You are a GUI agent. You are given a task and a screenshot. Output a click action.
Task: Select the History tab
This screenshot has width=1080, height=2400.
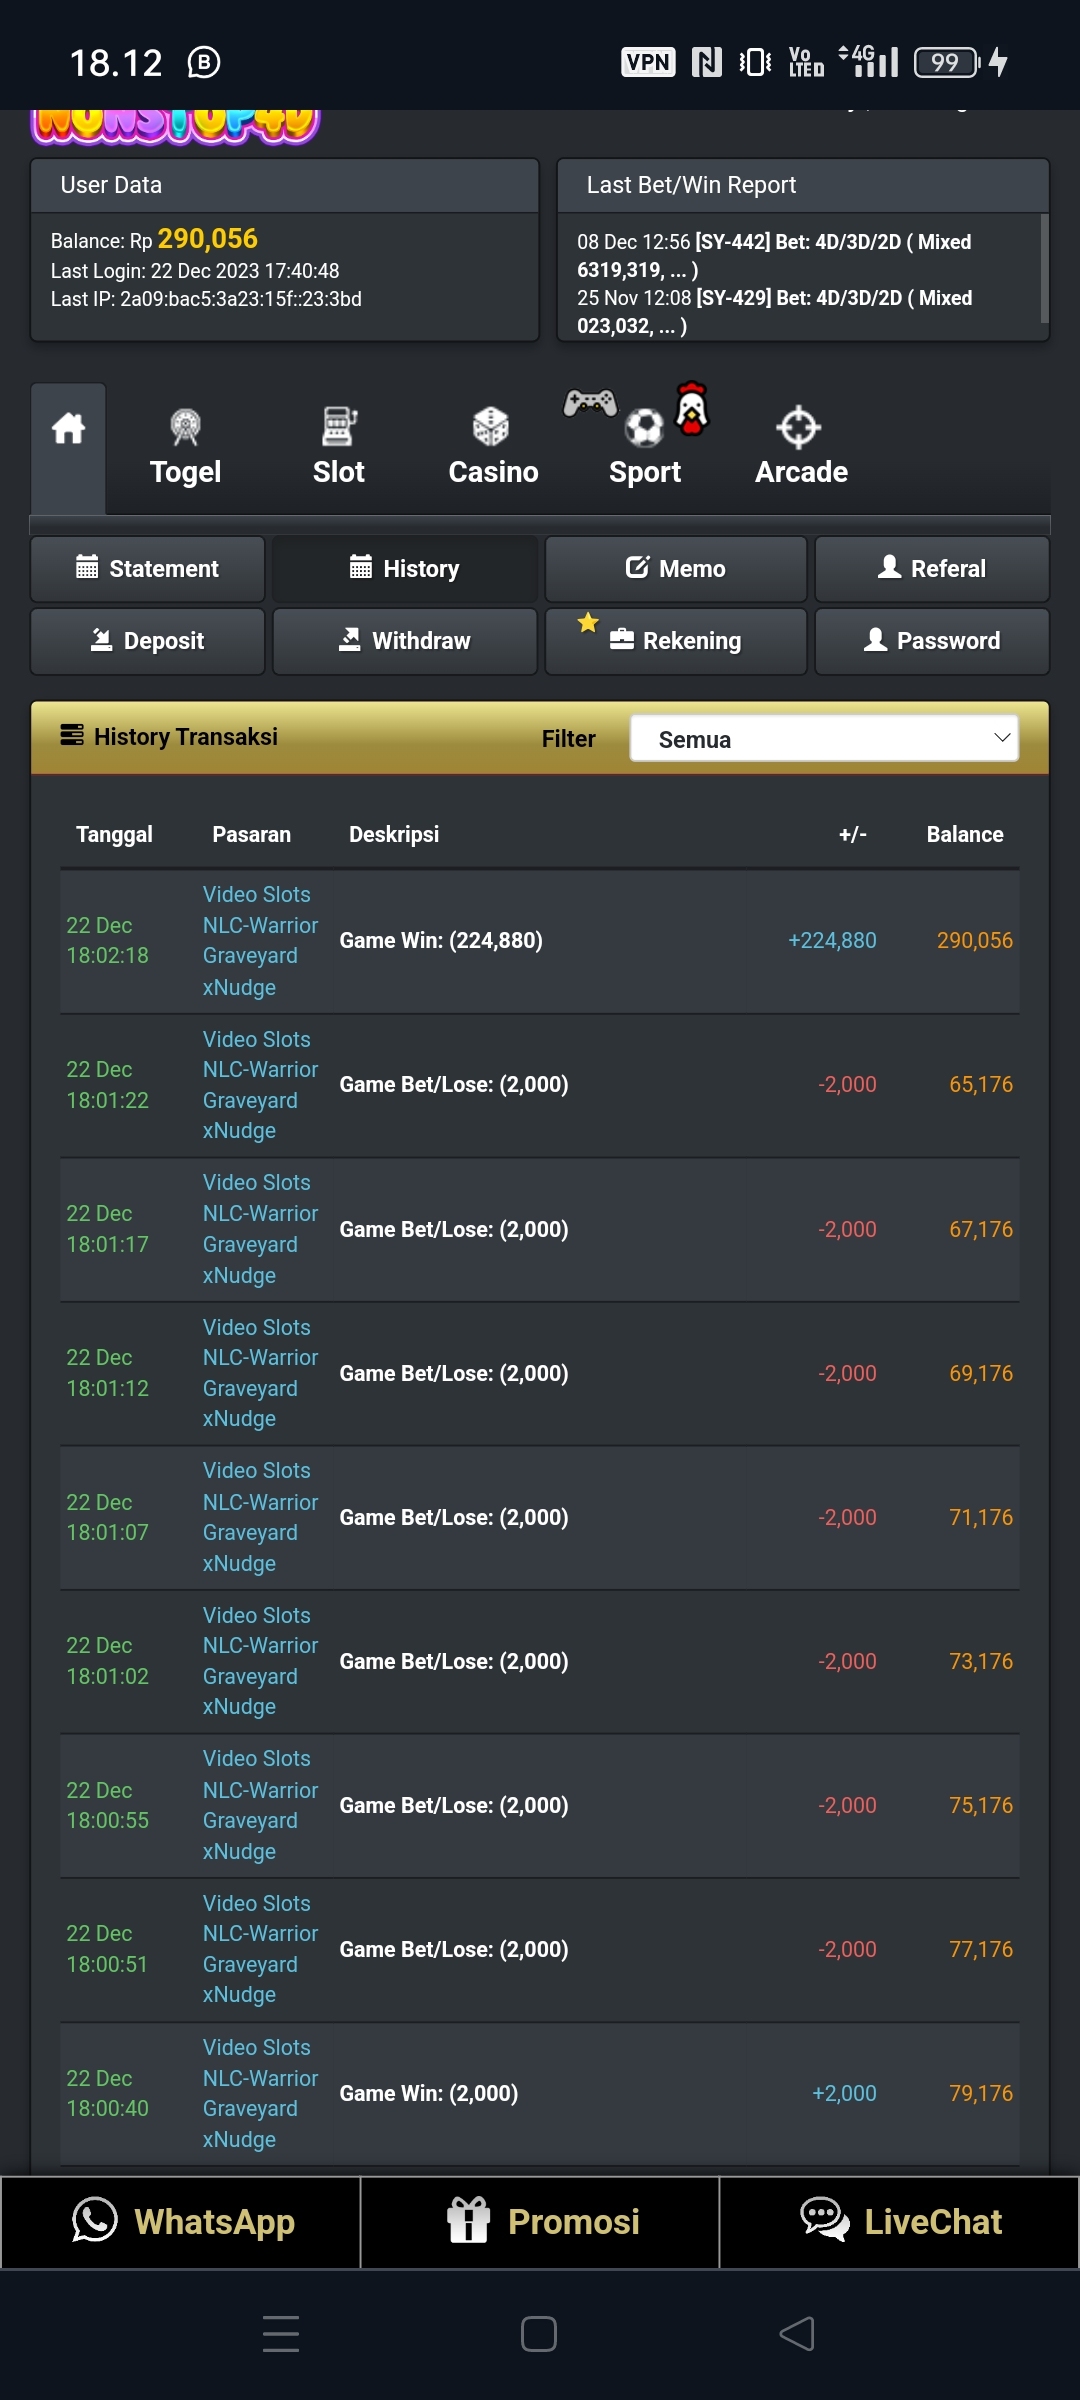coord(405,569)
